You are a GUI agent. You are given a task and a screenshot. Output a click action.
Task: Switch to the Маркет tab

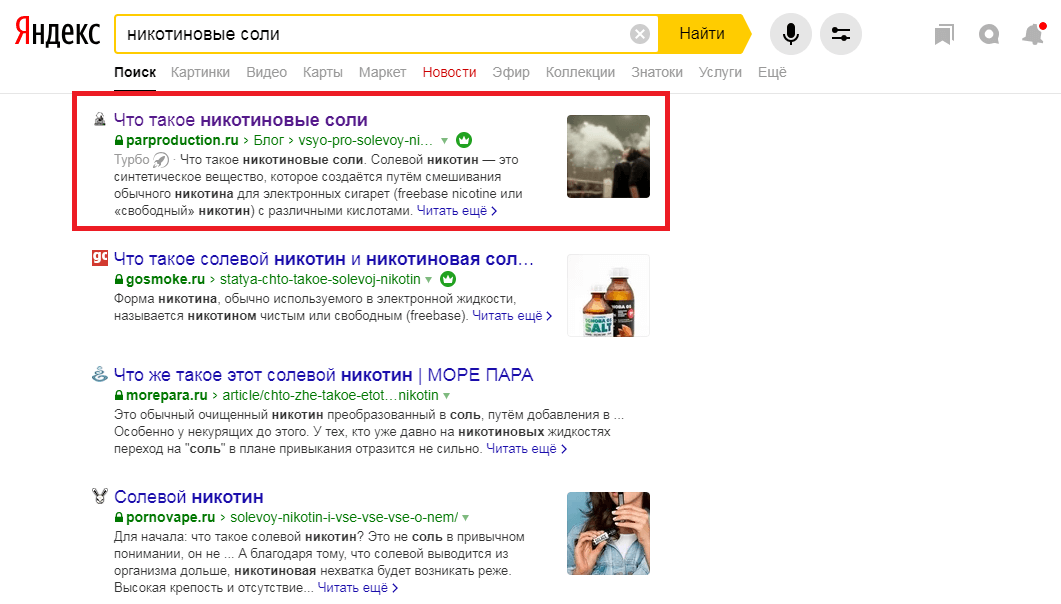click(382, 72)
